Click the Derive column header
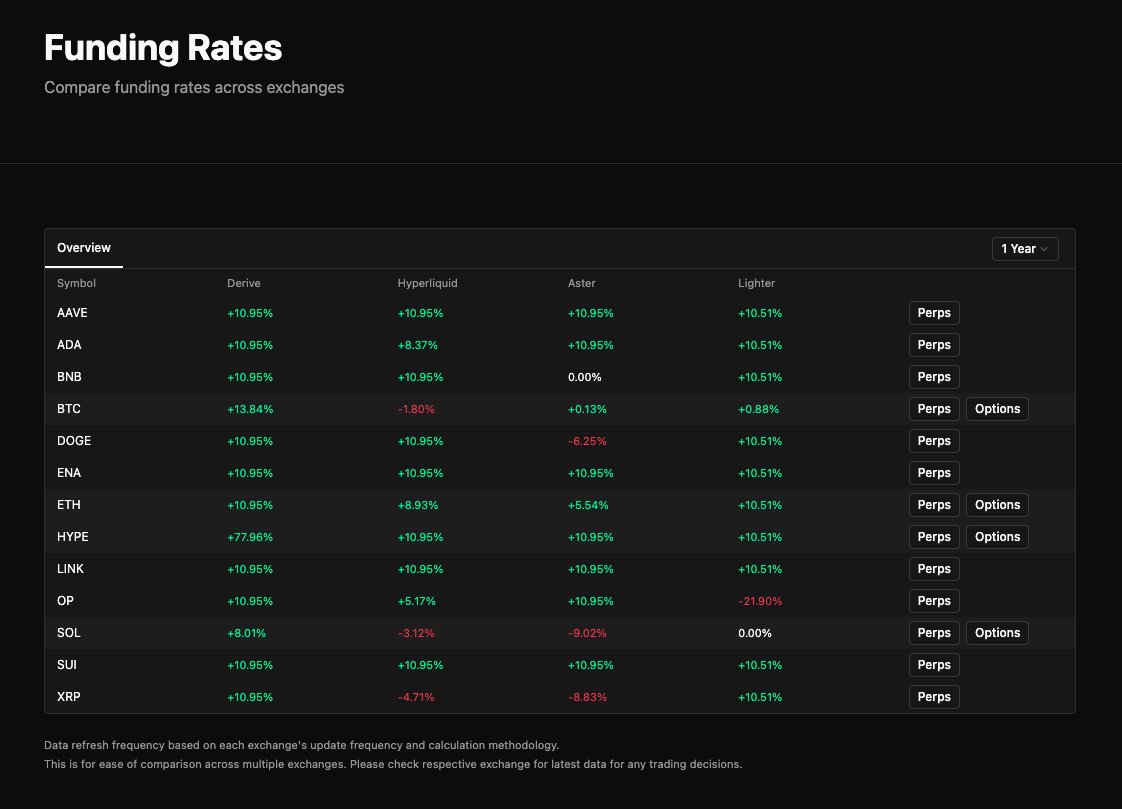The image size is (1122, 809). pos(243,283)
